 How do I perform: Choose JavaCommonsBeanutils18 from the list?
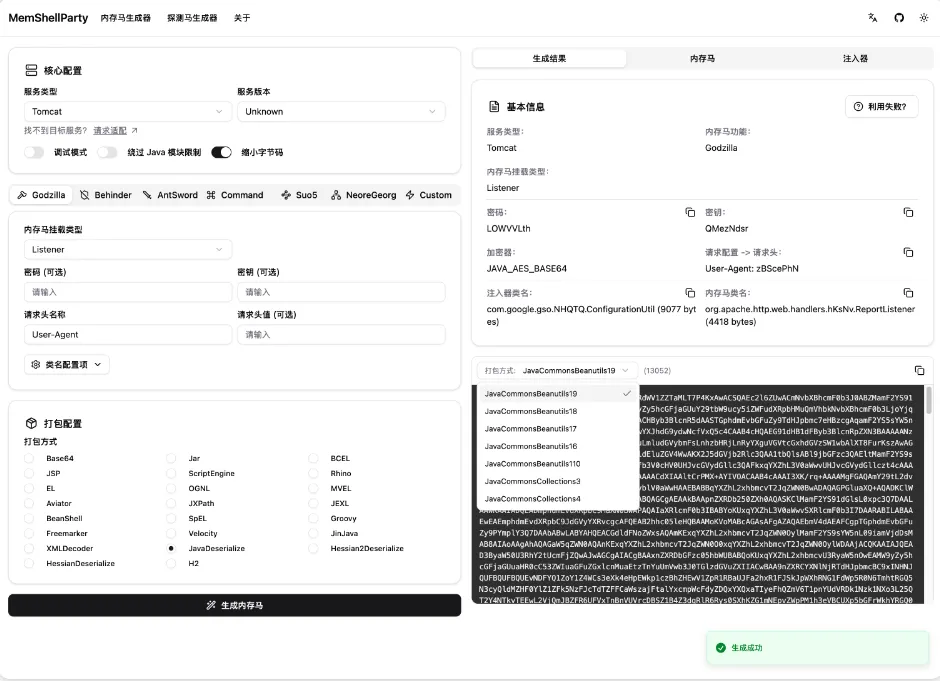pos(557,411)
